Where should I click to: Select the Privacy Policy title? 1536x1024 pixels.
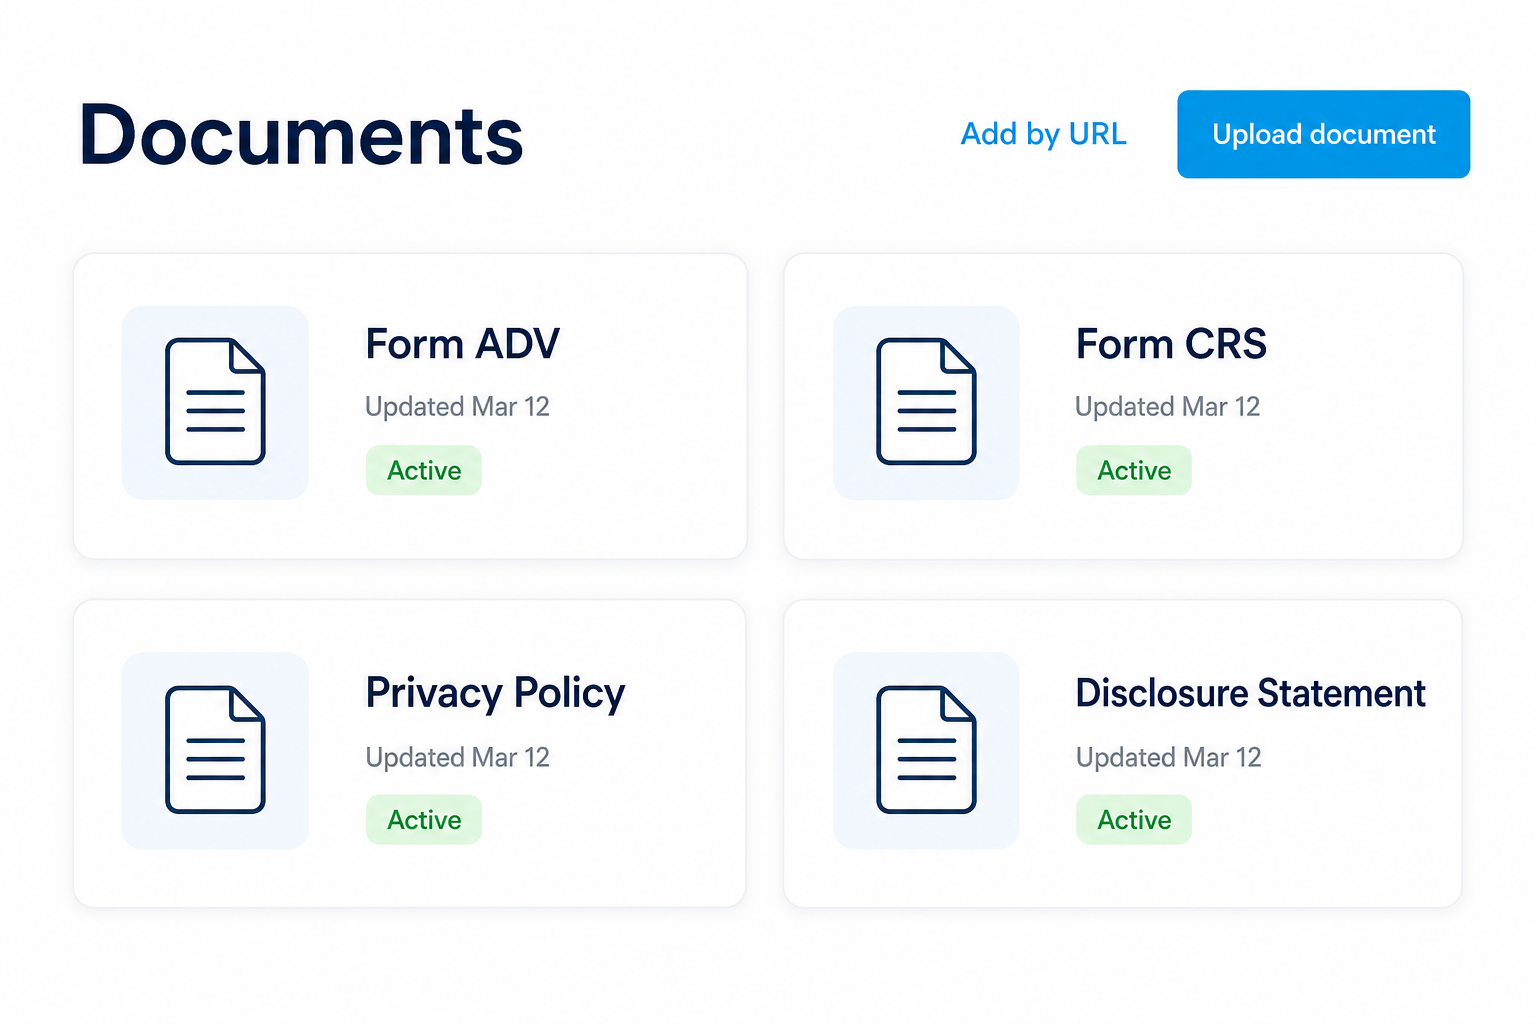(495, 694)
